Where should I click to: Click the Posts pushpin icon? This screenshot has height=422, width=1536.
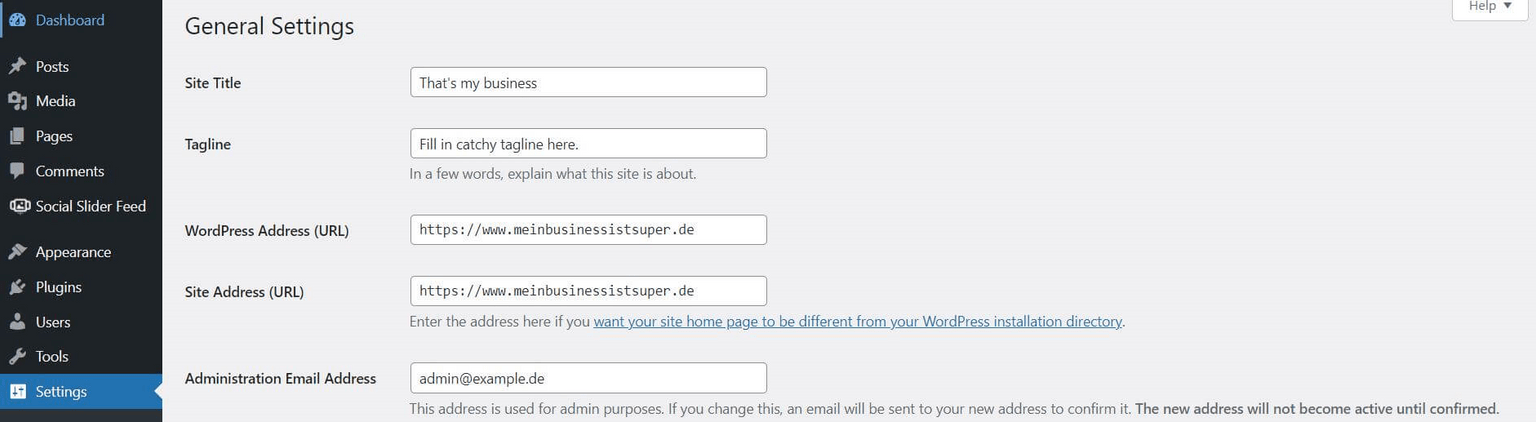pos(17,66)
